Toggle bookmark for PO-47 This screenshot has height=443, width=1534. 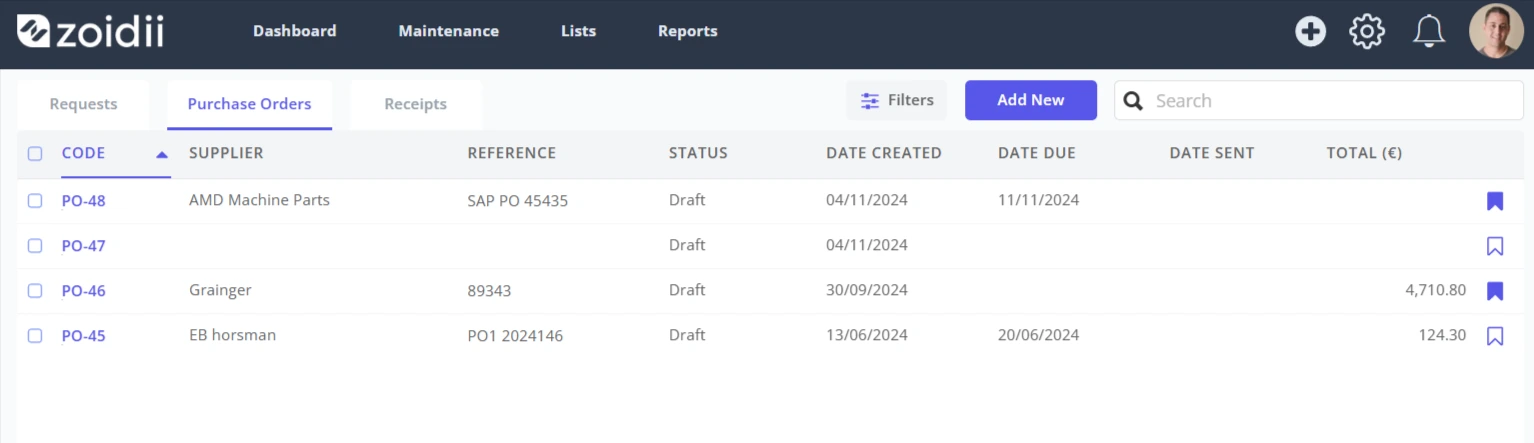pyautogui.click(x=1495, y=246)
